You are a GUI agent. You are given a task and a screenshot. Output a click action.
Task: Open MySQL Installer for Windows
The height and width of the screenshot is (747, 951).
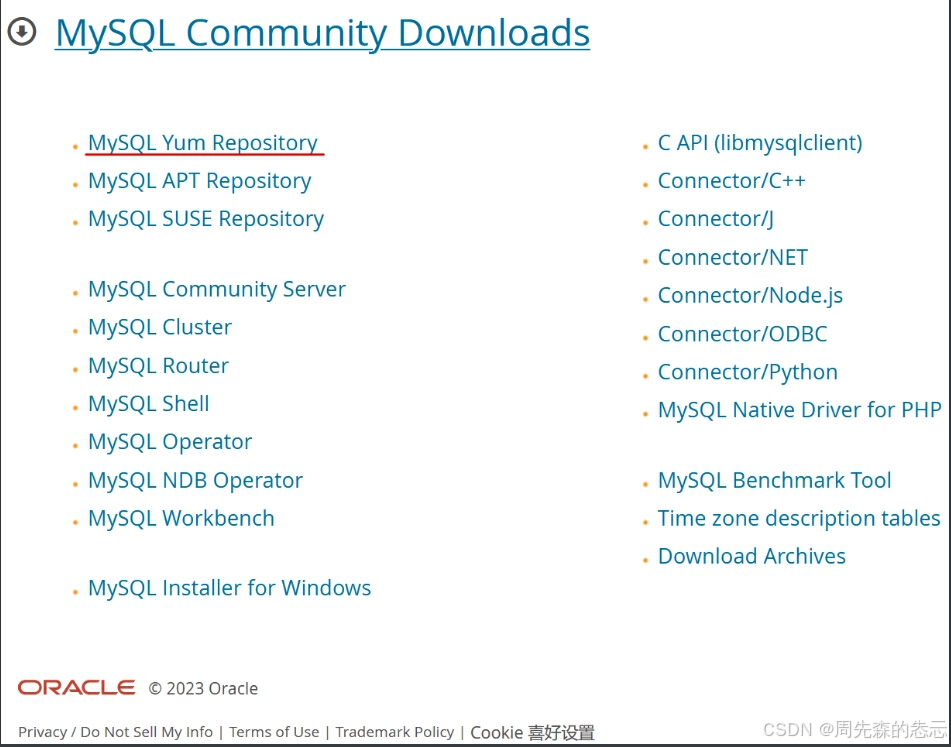[230, 588]
